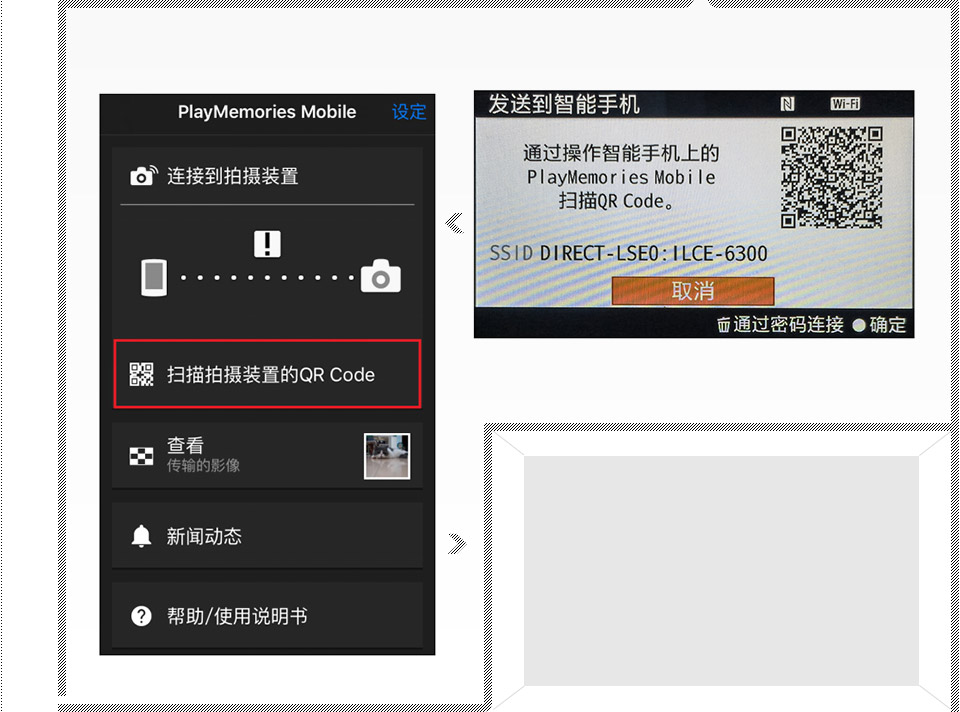Image resolution: width=960 pixels, height=712 pixels.
Task: Open 设定 in the app header
Action: [408, 112]
